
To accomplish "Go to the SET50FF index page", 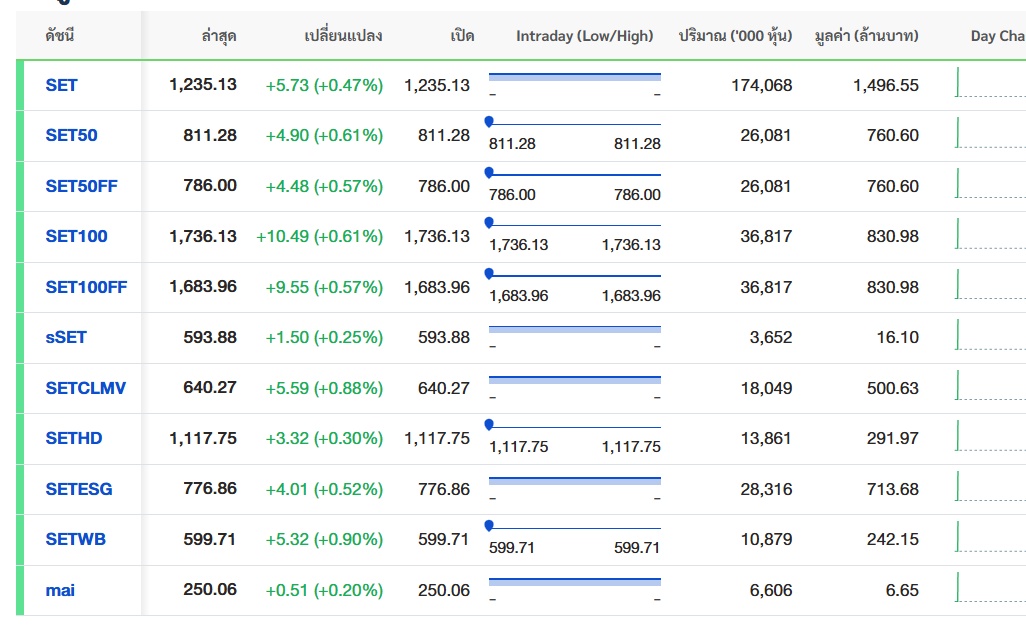I will click(x=81, y=186).
